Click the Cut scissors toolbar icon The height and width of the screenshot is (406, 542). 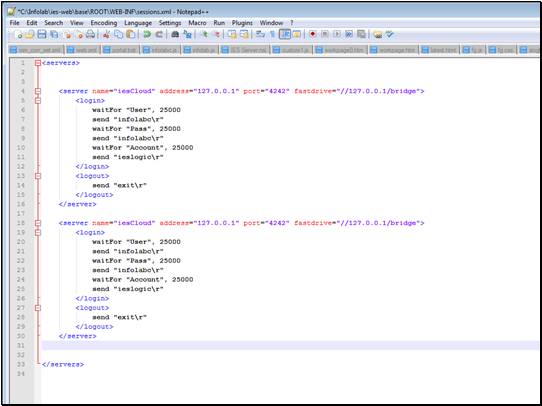point(106,34)
